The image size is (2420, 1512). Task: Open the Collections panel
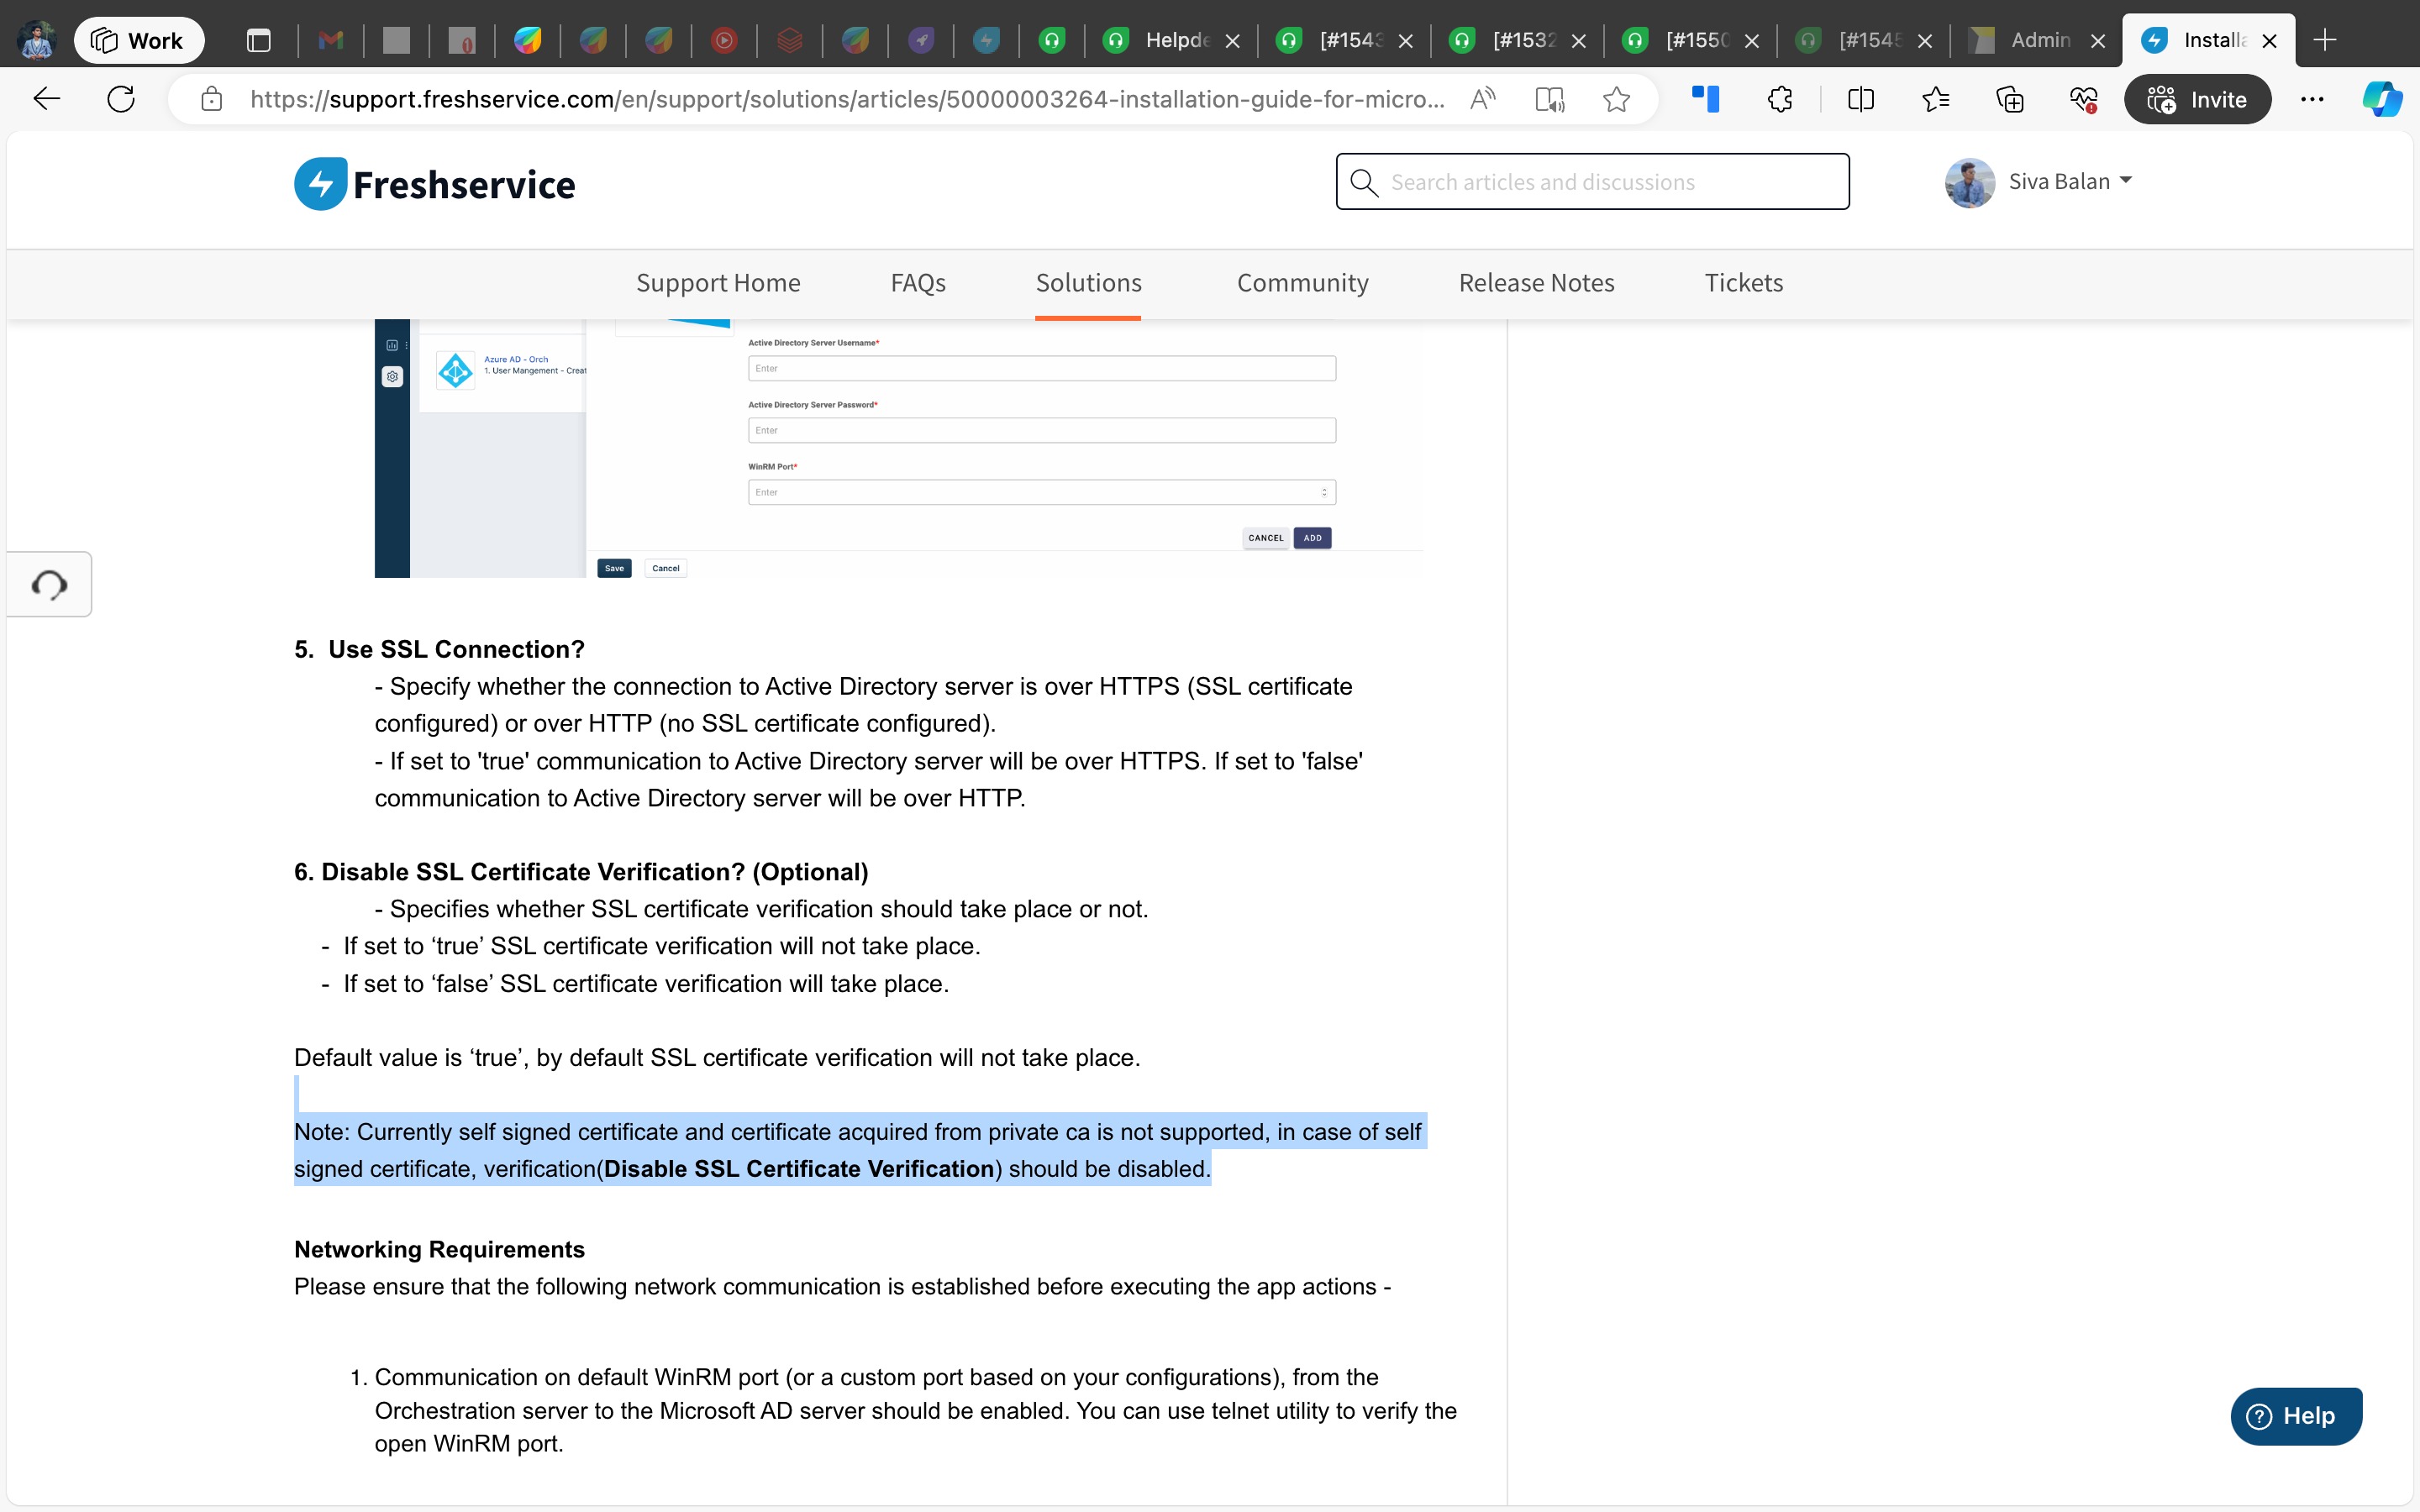[2010, 99]
